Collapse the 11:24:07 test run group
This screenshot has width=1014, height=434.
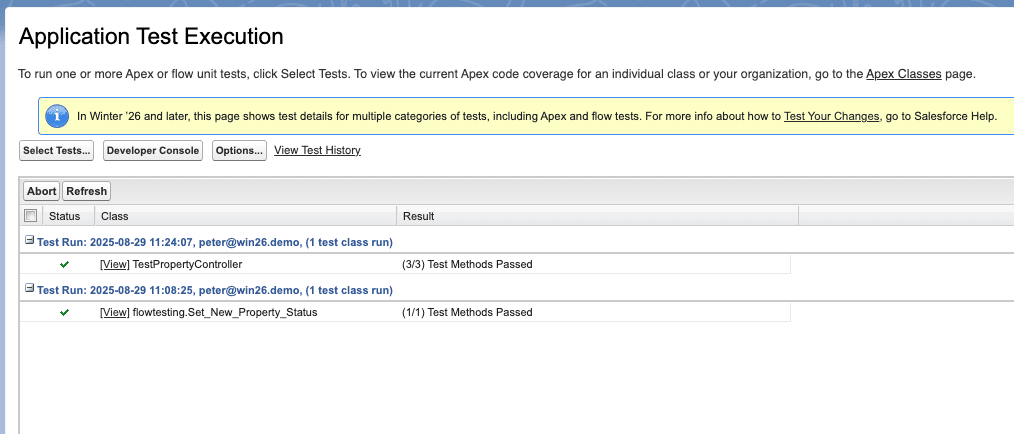click(29, 242)
